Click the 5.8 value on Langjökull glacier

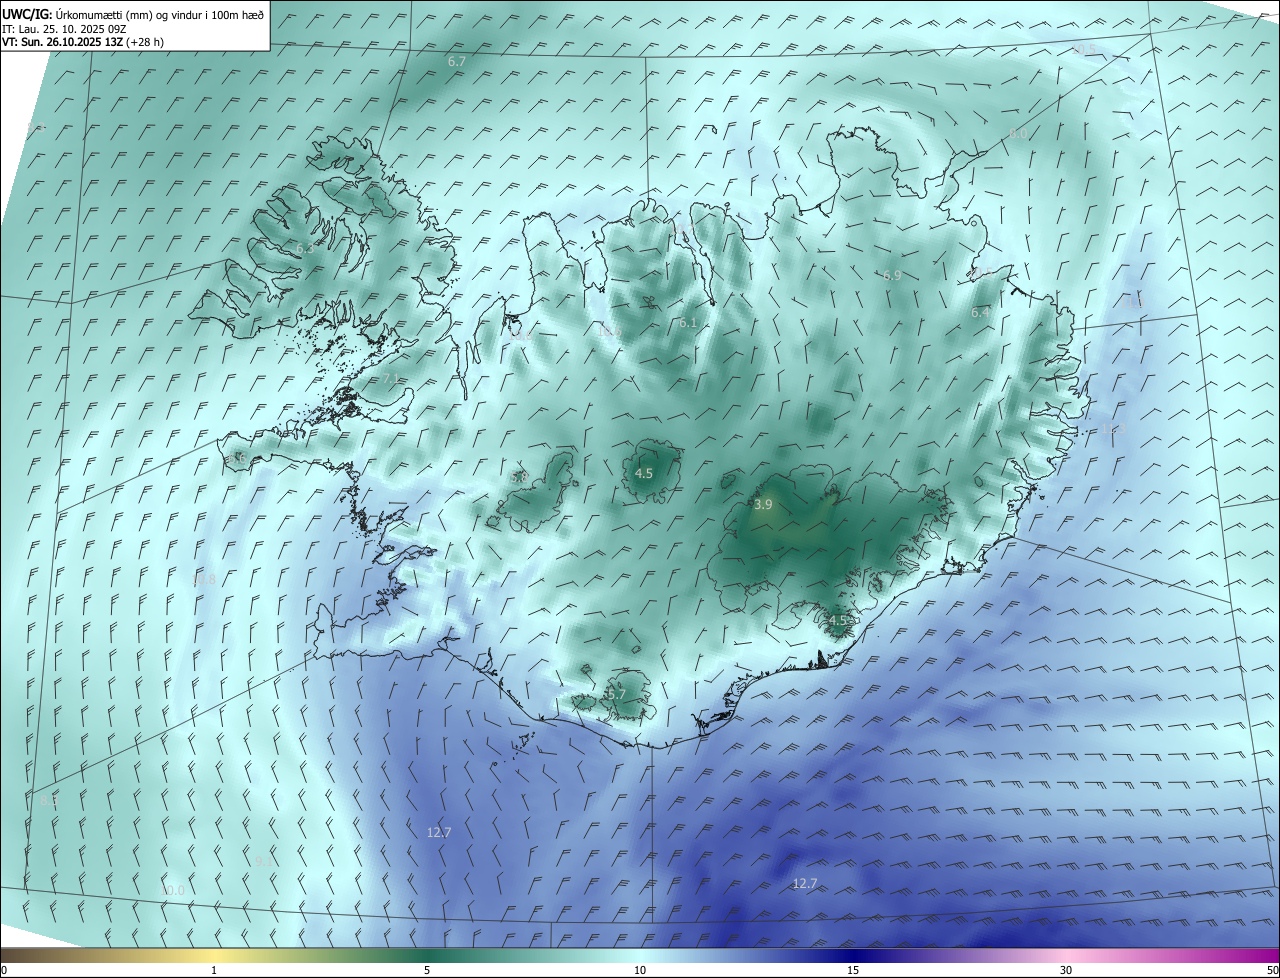point(519,478)
